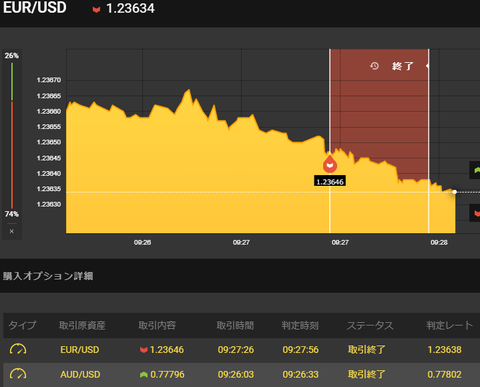Close the sentiment gauge with the X
The image size is (480, 387).
pos(12,231)
